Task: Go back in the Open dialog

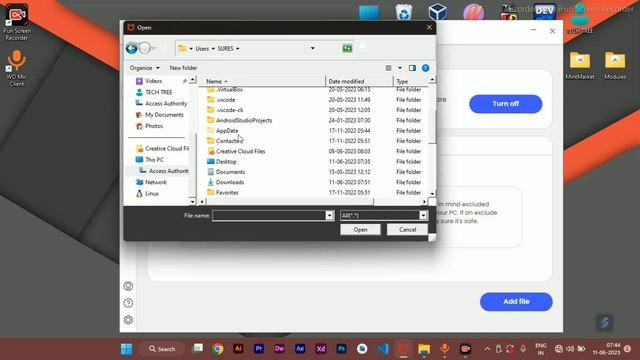Action: [131, 49]
